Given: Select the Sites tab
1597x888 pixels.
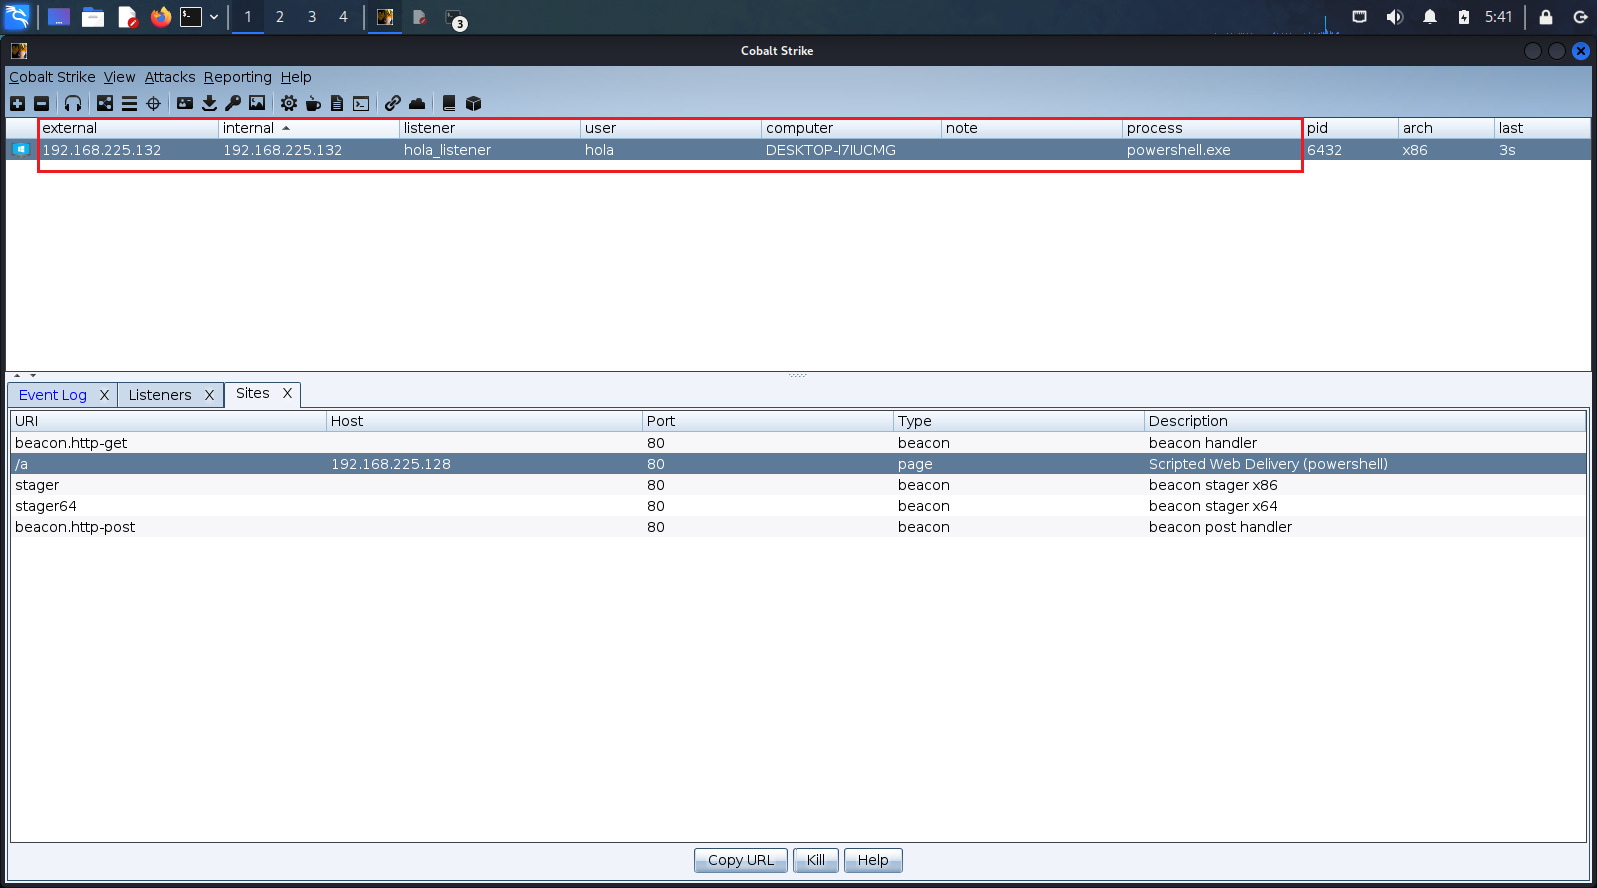Looking at the screenshot, I should point(253,393).
